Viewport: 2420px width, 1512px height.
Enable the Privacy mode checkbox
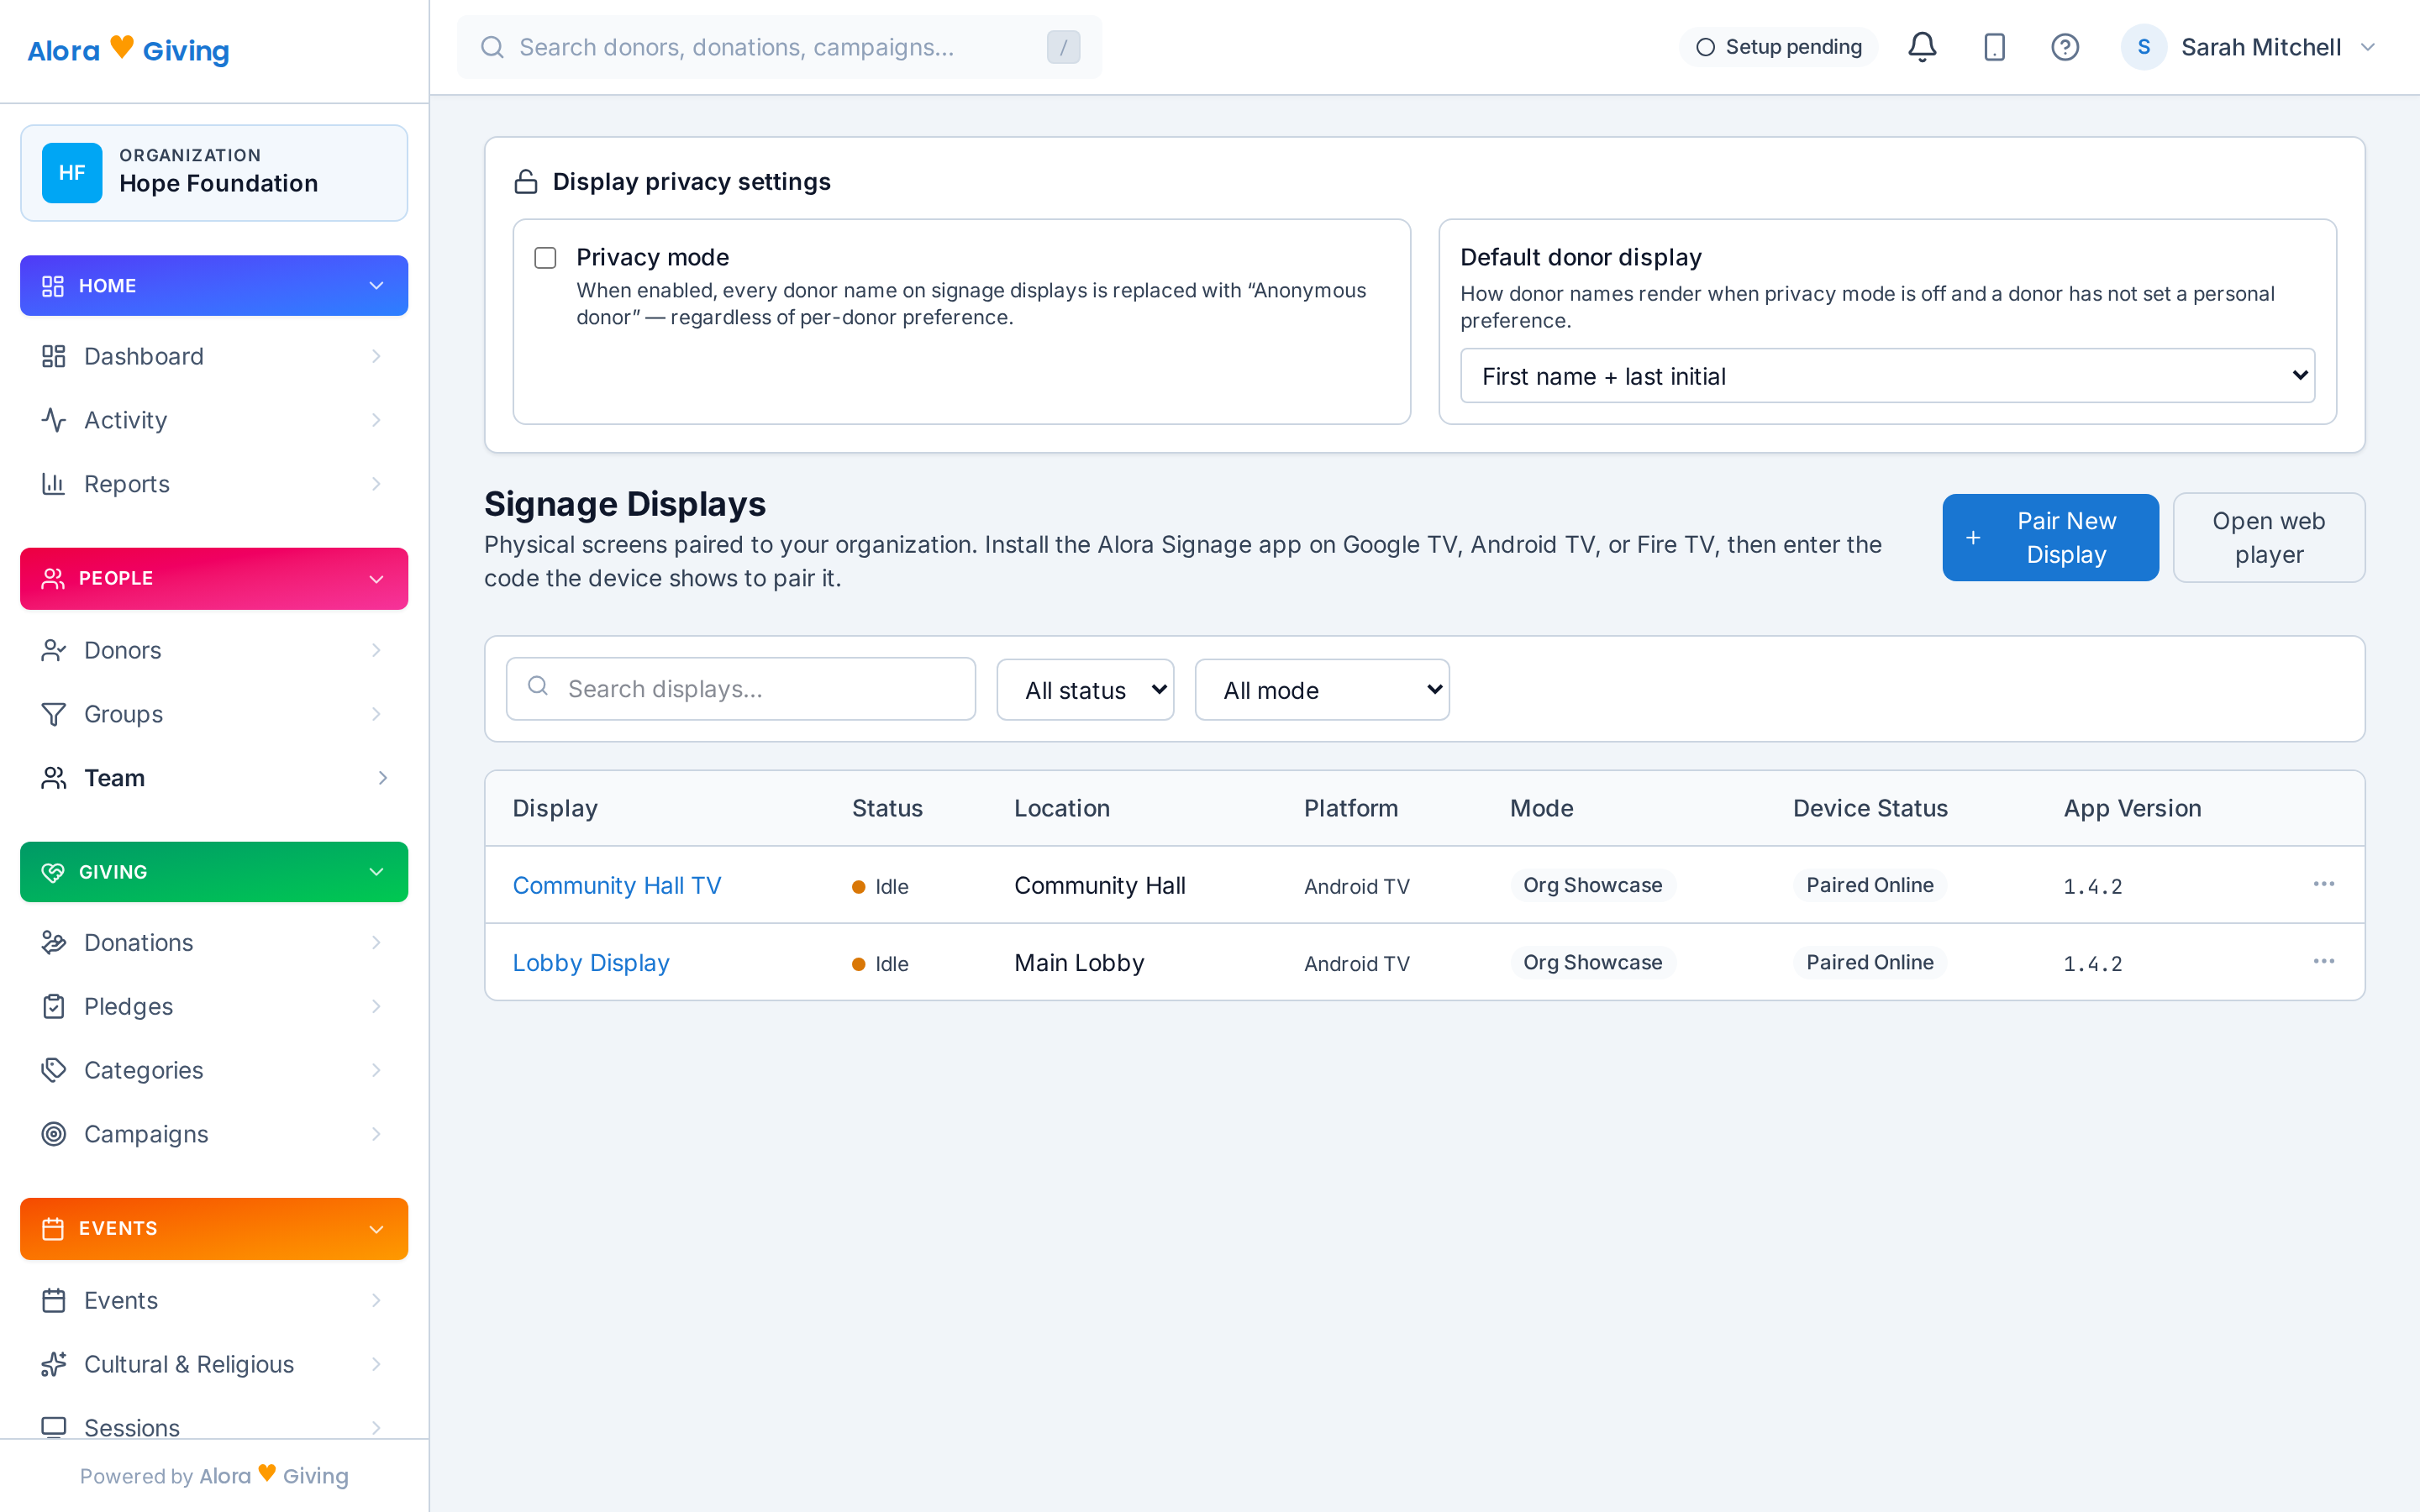coord(545,258)
